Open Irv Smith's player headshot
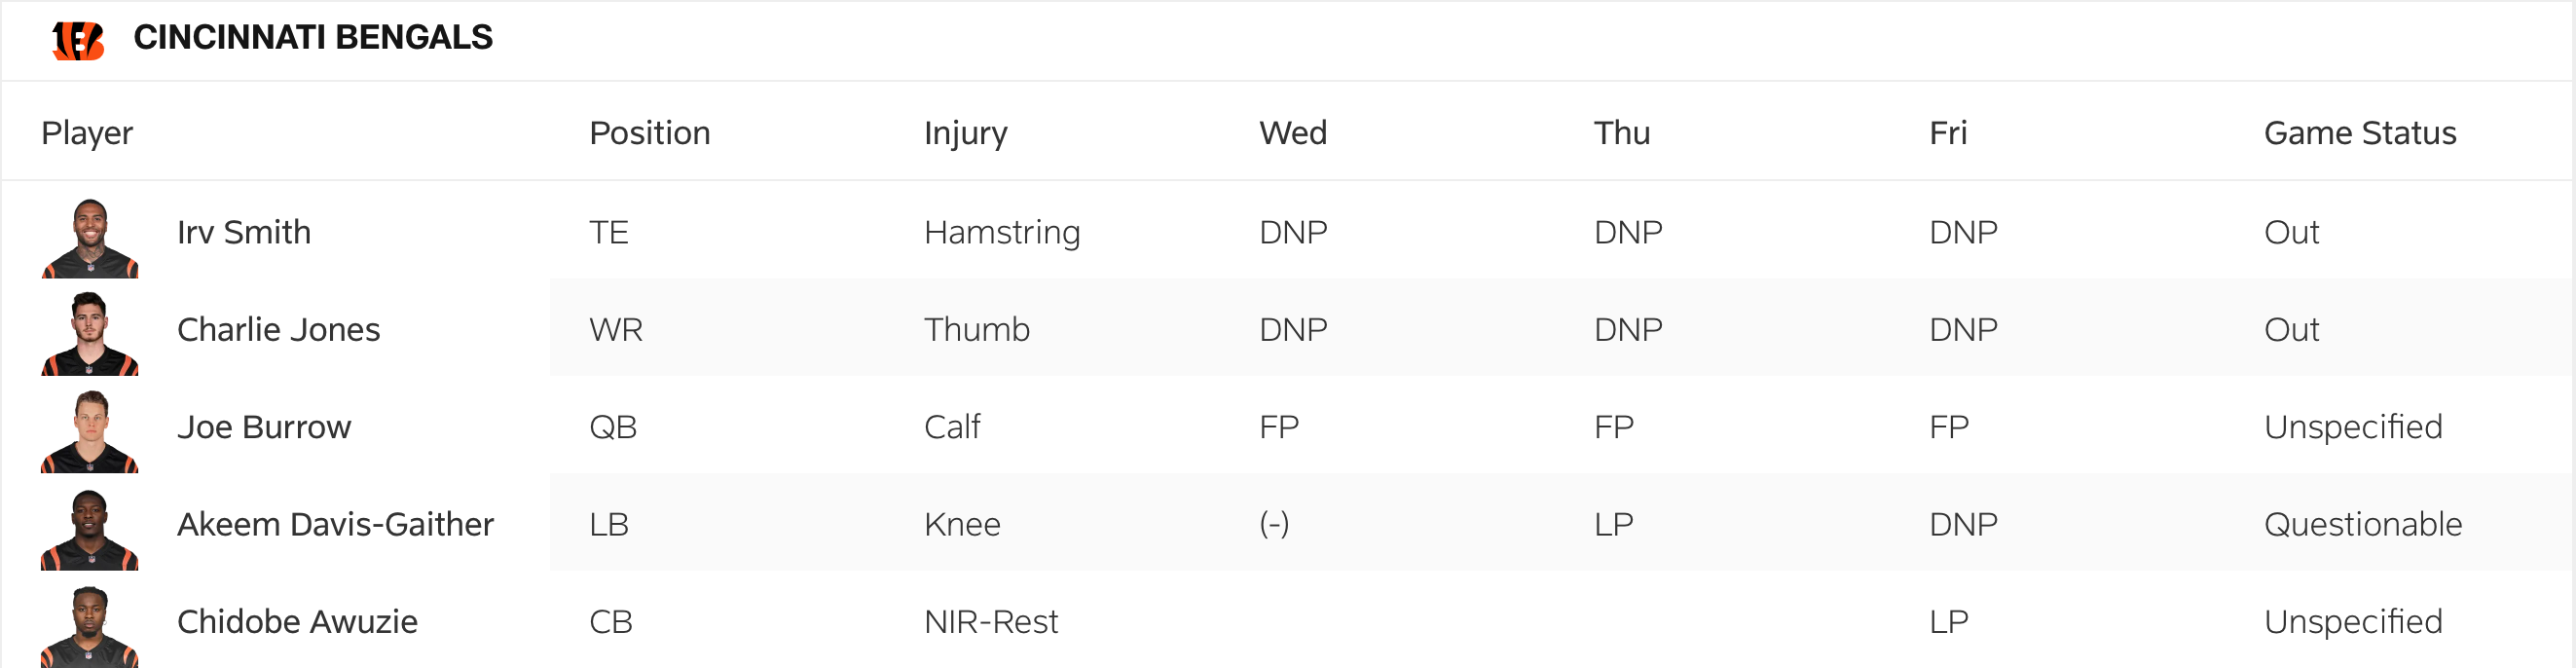 pyautogui.click(x=90, y=238)
